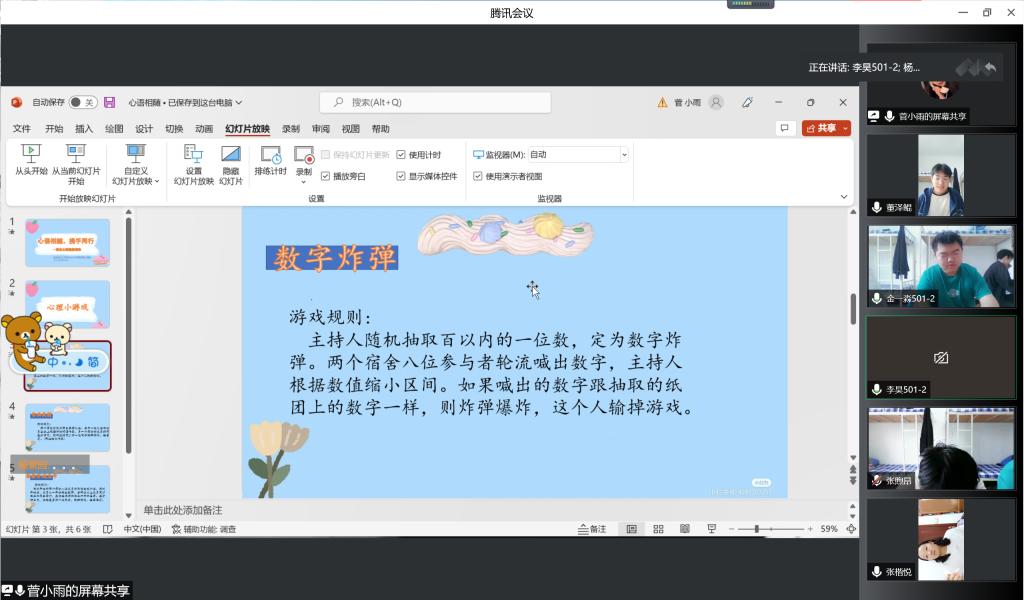The height and width of the screenshot is (600, 1024).
Task: Click the Hide Slide (隐藏幻灯片) icon
Action: tap(231, 160)
